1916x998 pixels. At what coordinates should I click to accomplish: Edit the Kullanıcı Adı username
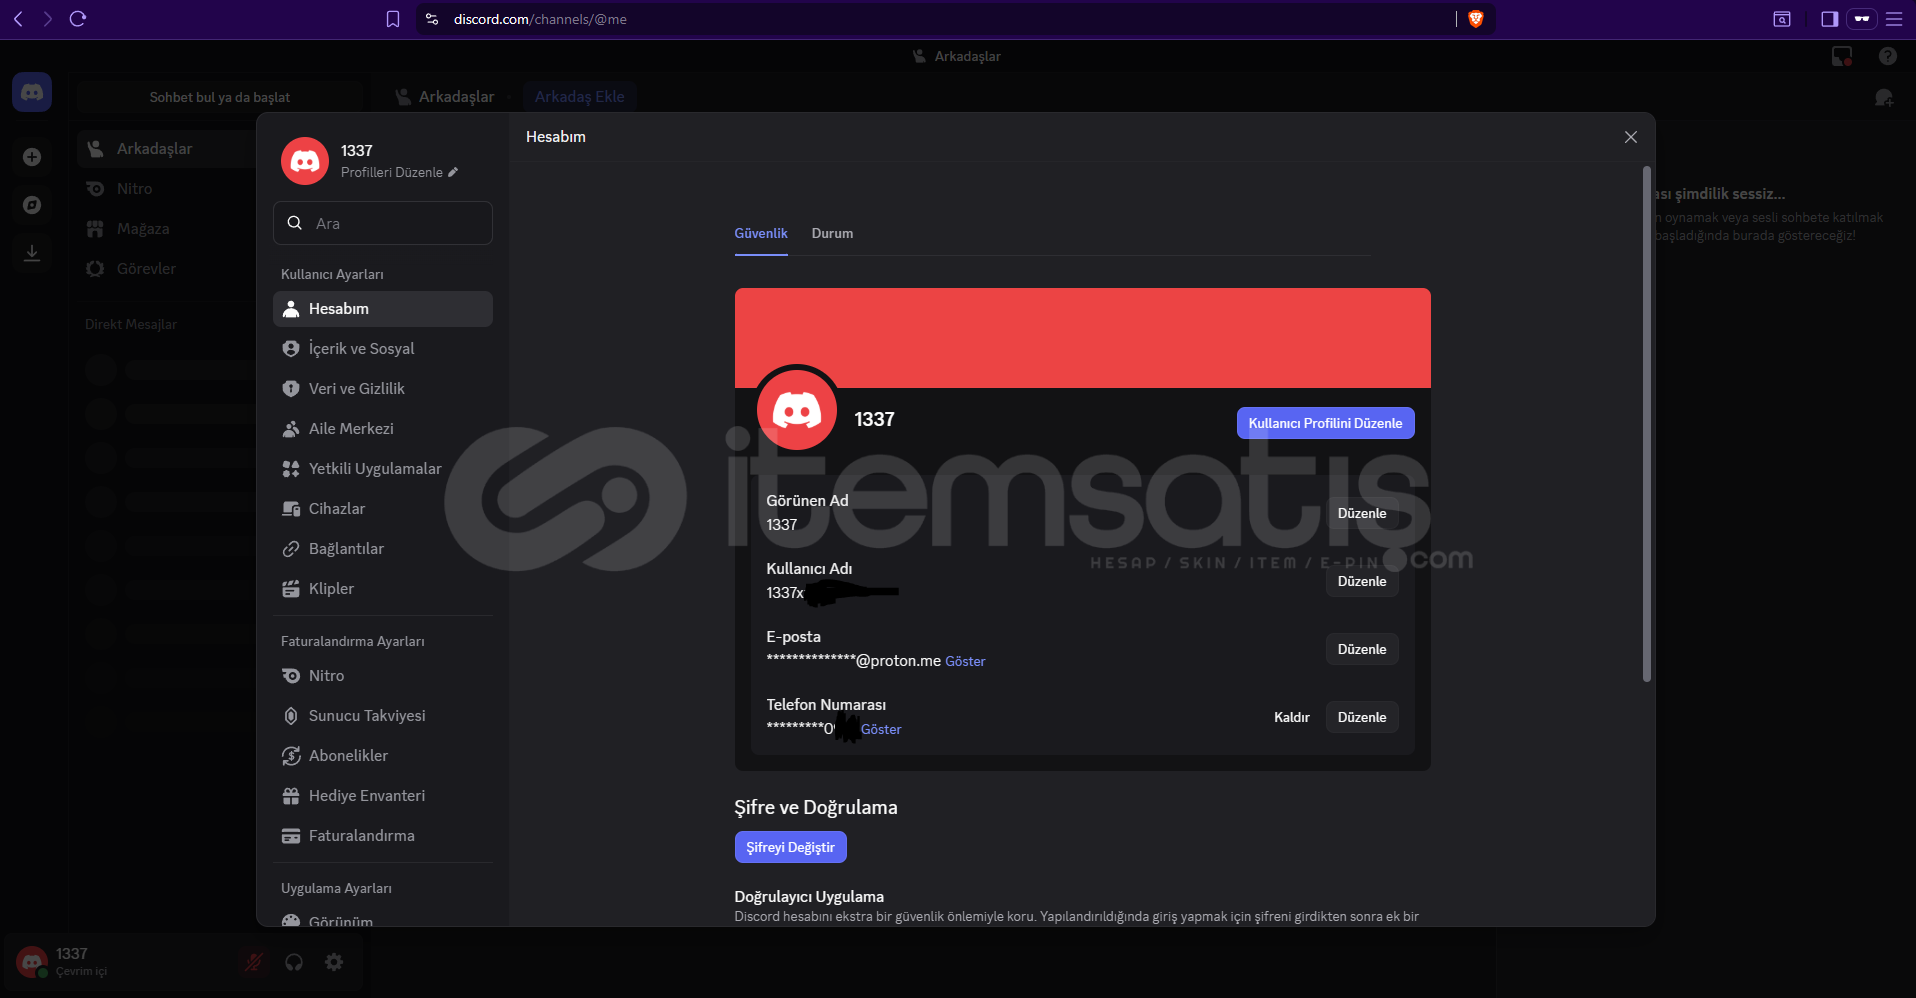[x=1362, y=581]
